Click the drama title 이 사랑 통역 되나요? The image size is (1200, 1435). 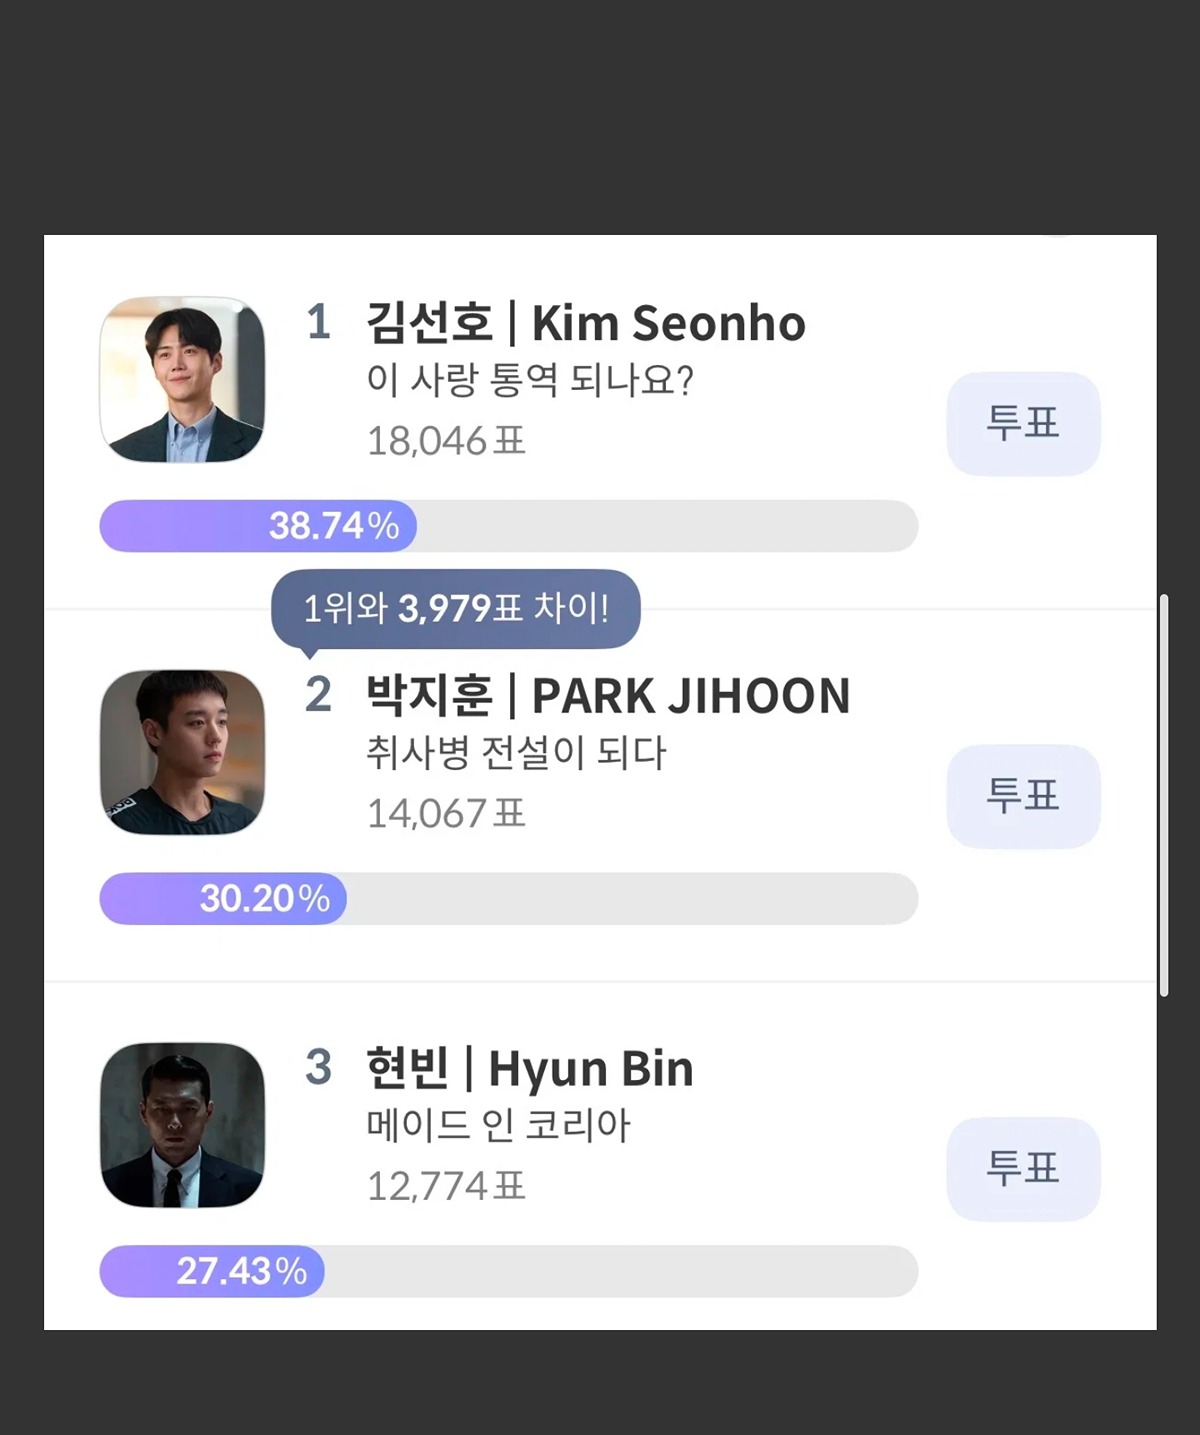pos(530,380)
